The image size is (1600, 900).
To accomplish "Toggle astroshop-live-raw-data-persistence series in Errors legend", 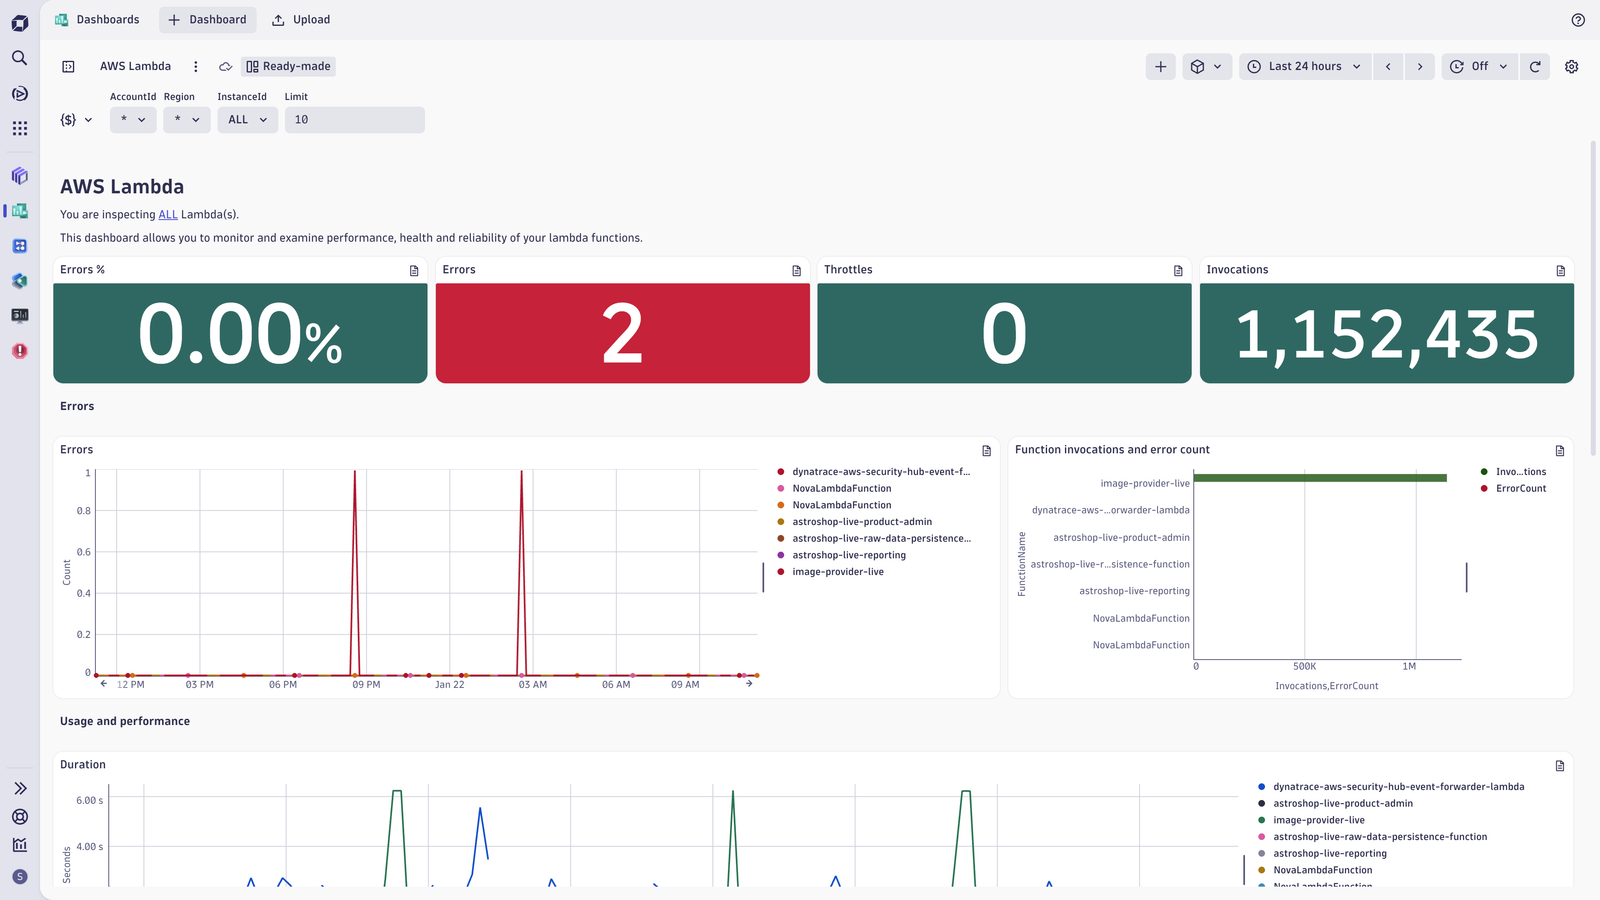I will [x=873, y=539].
